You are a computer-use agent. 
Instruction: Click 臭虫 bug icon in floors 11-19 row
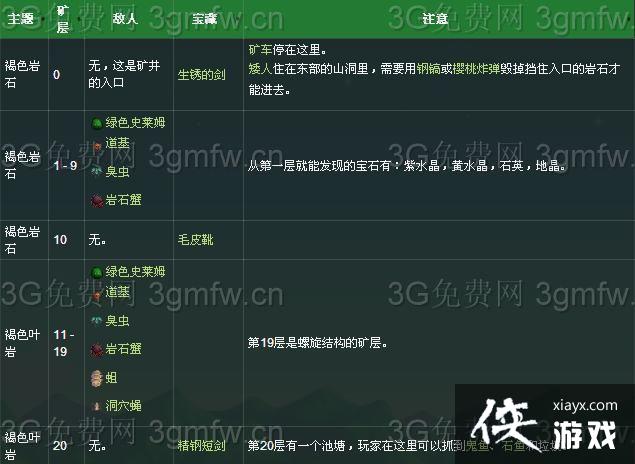click(96, 321)
